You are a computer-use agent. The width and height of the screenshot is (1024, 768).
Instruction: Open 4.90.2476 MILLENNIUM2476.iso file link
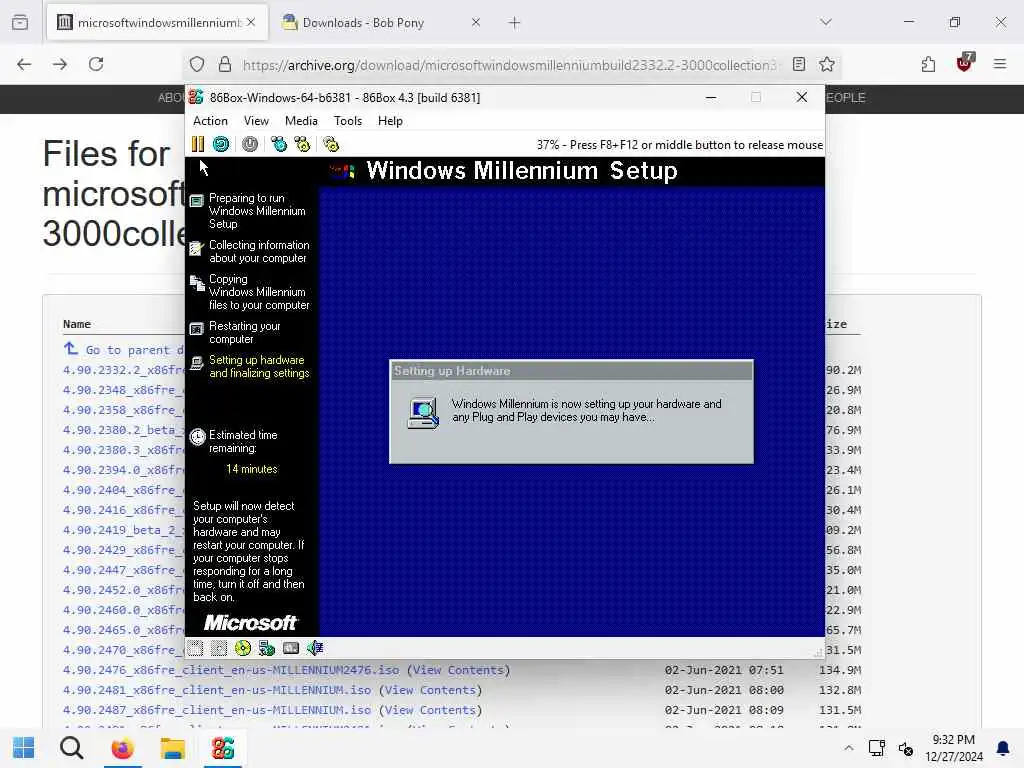coord(231,670)
